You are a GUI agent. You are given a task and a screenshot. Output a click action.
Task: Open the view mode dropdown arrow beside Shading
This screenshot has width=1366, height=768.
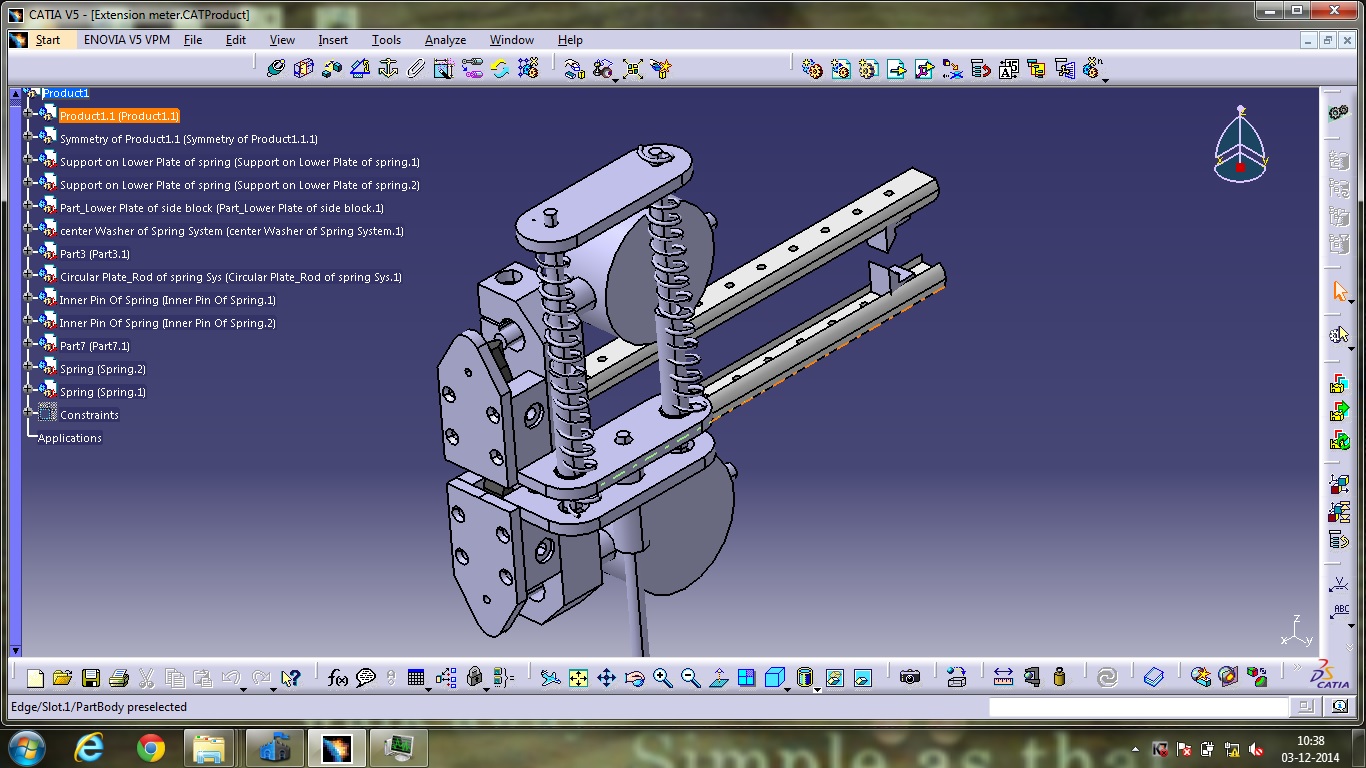pos(817,688)
